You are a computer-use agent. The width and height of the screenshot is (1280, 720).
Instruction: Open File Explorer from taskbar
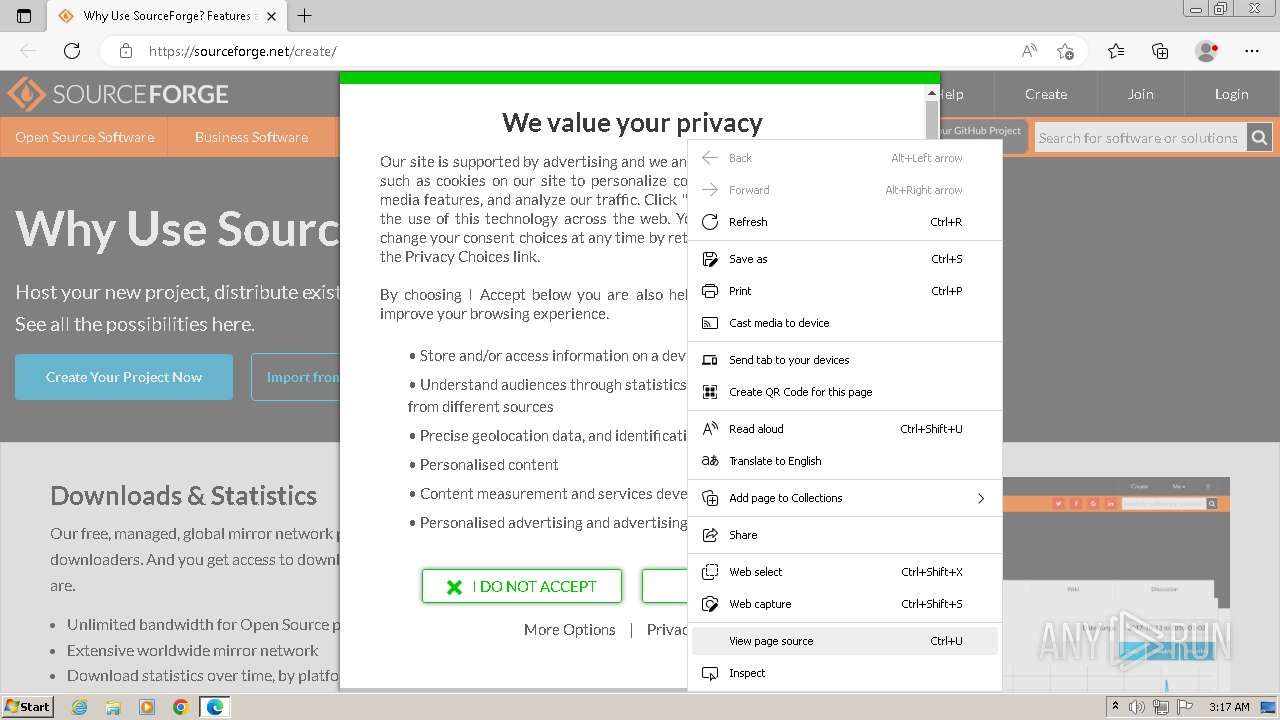pyautogui.click(x=113, y=707)
